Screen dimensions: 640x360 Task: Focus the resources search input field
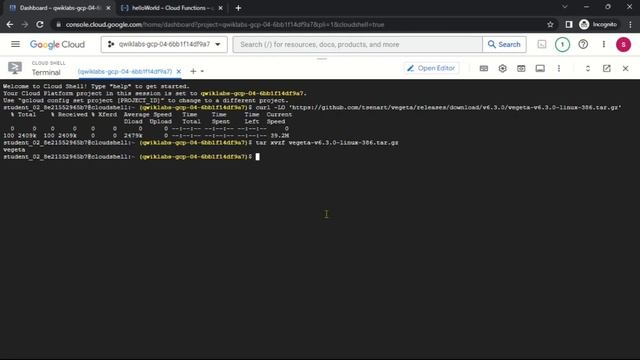[358, 44]
